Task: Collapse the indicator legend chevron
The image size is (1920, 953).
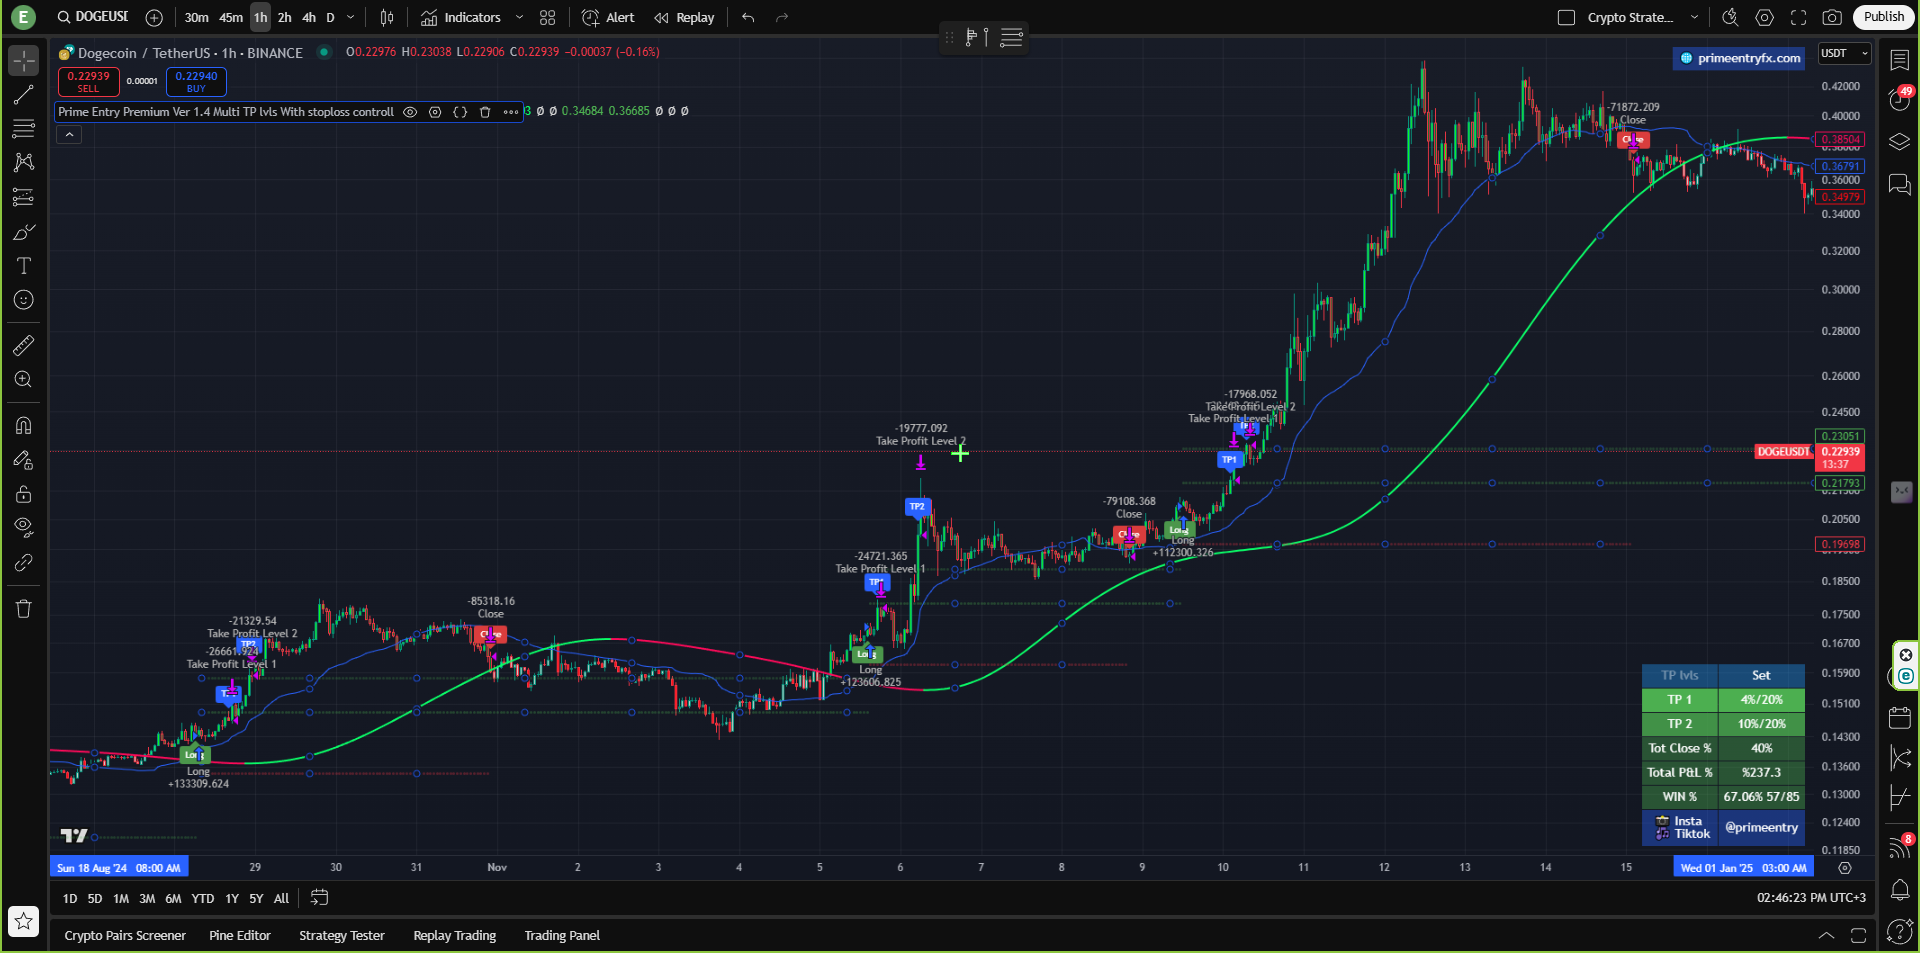Action: (69, 135)
